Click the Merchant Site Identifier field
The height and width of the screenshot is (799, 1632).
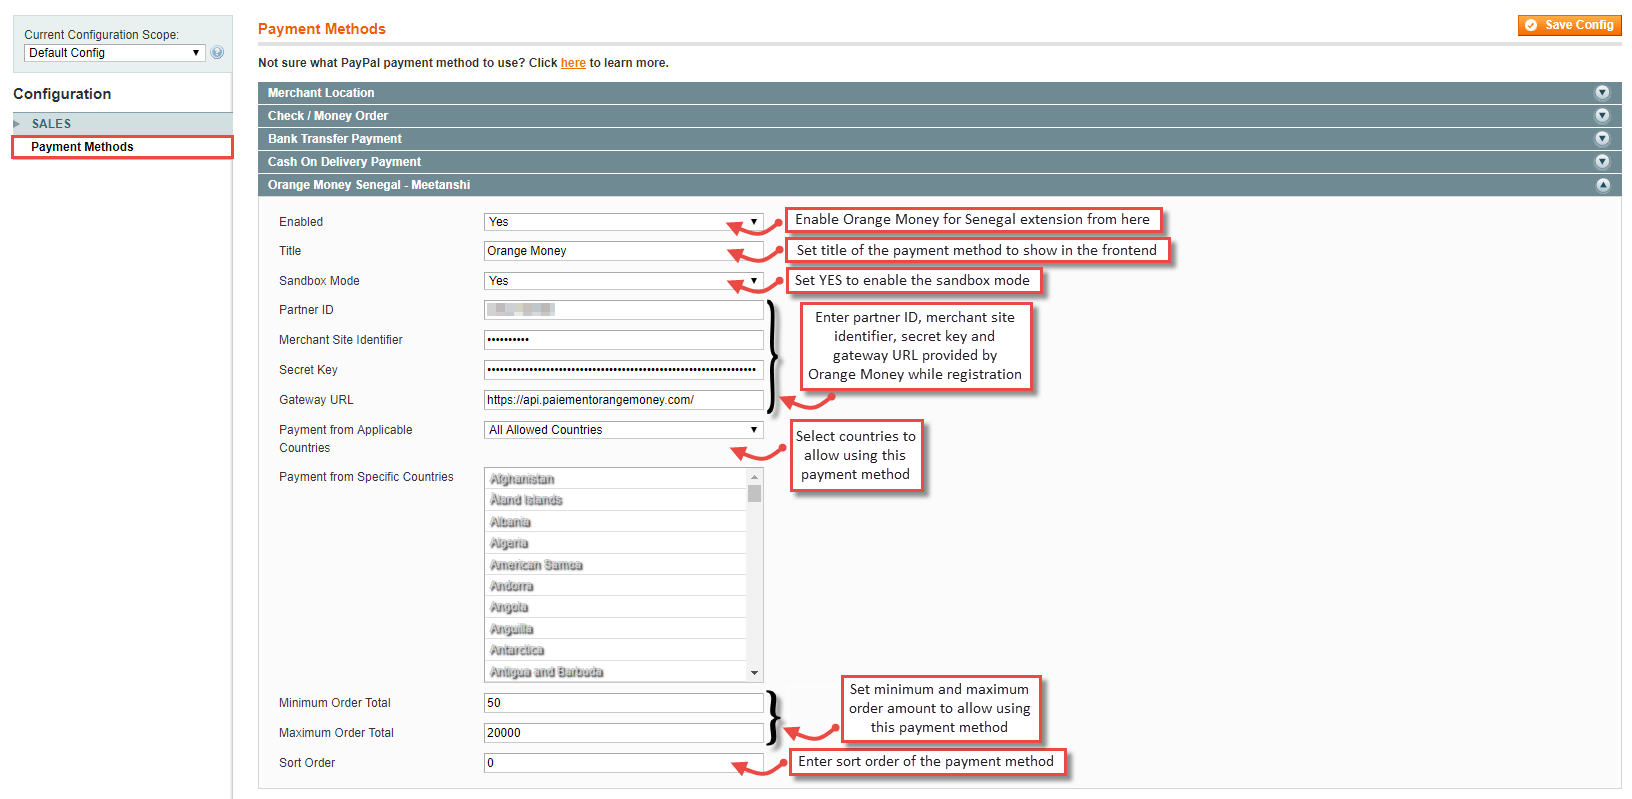pyautogui.click(x=624, y=340)
